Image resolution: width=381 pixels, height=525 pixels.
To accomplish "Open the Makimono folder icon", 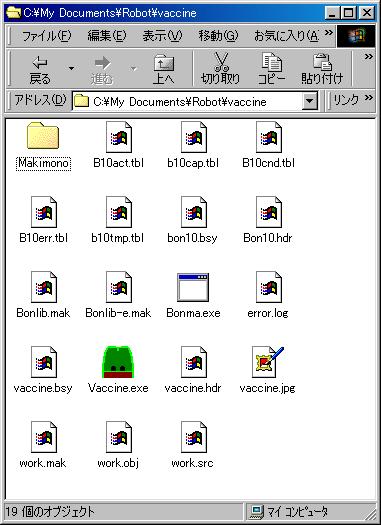I will [x=43, y=136].
